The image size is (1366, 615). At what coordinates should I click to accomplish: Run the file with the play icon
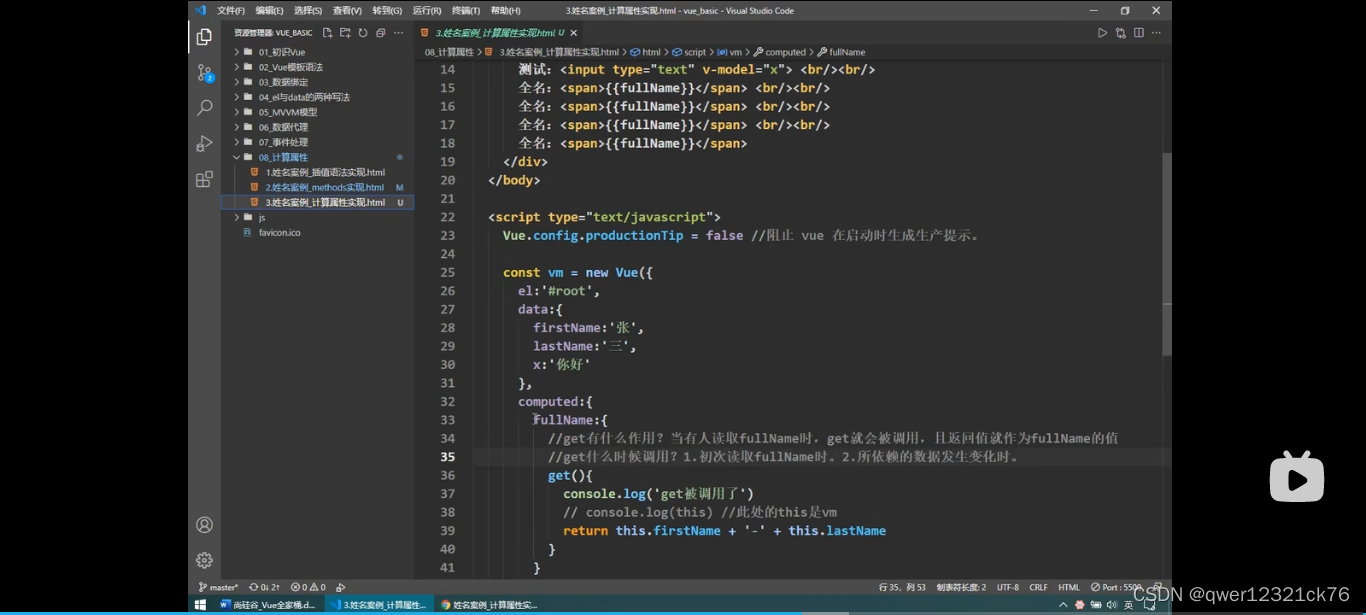1102,33
